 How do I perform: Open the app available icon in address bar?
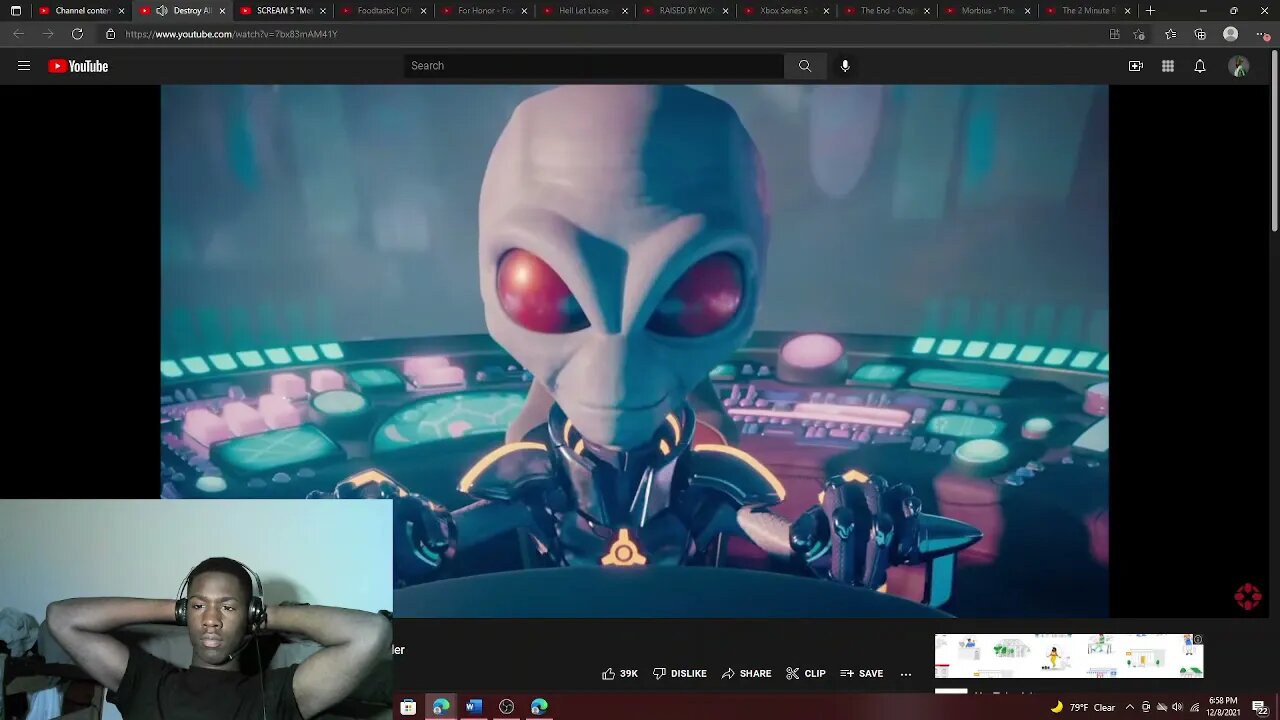pyautogui.click(x=1114, y=34)
